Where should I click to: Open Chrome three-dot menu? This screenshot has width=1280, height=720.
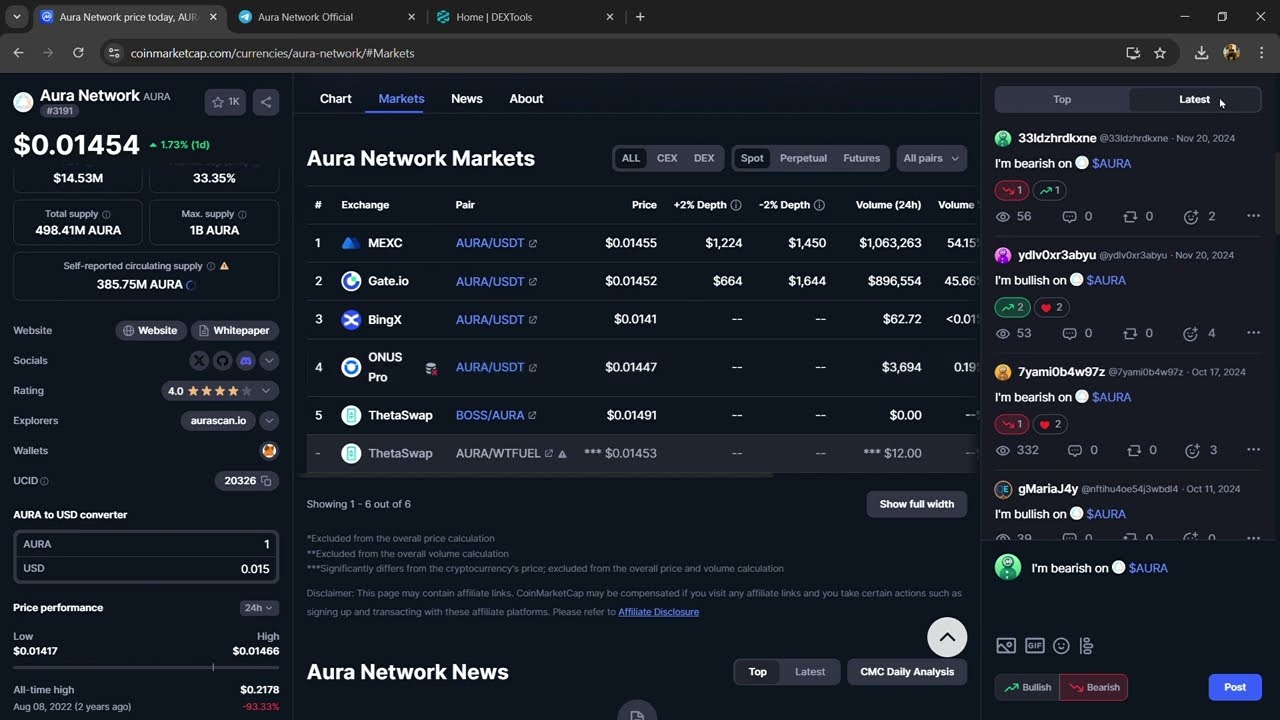[1261, 53]
